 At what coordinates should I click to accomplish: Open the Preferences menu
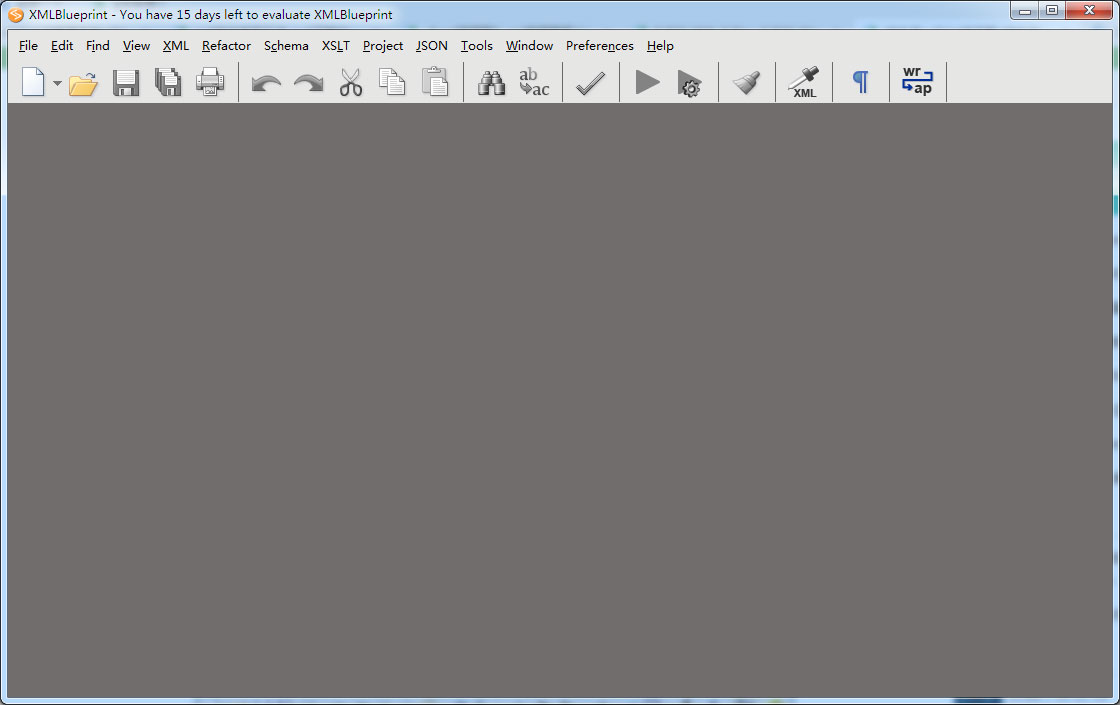pos(599,46)
